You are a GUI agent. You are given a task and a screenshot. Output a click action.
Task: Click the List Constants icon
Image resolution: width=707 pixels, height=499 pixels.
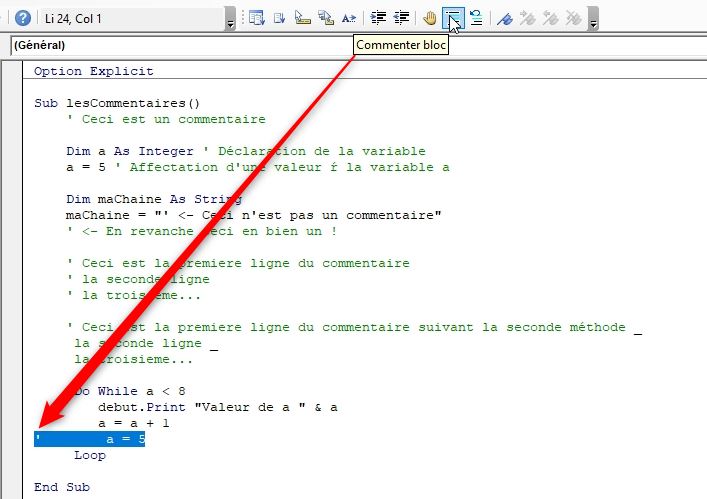[279, 18]
